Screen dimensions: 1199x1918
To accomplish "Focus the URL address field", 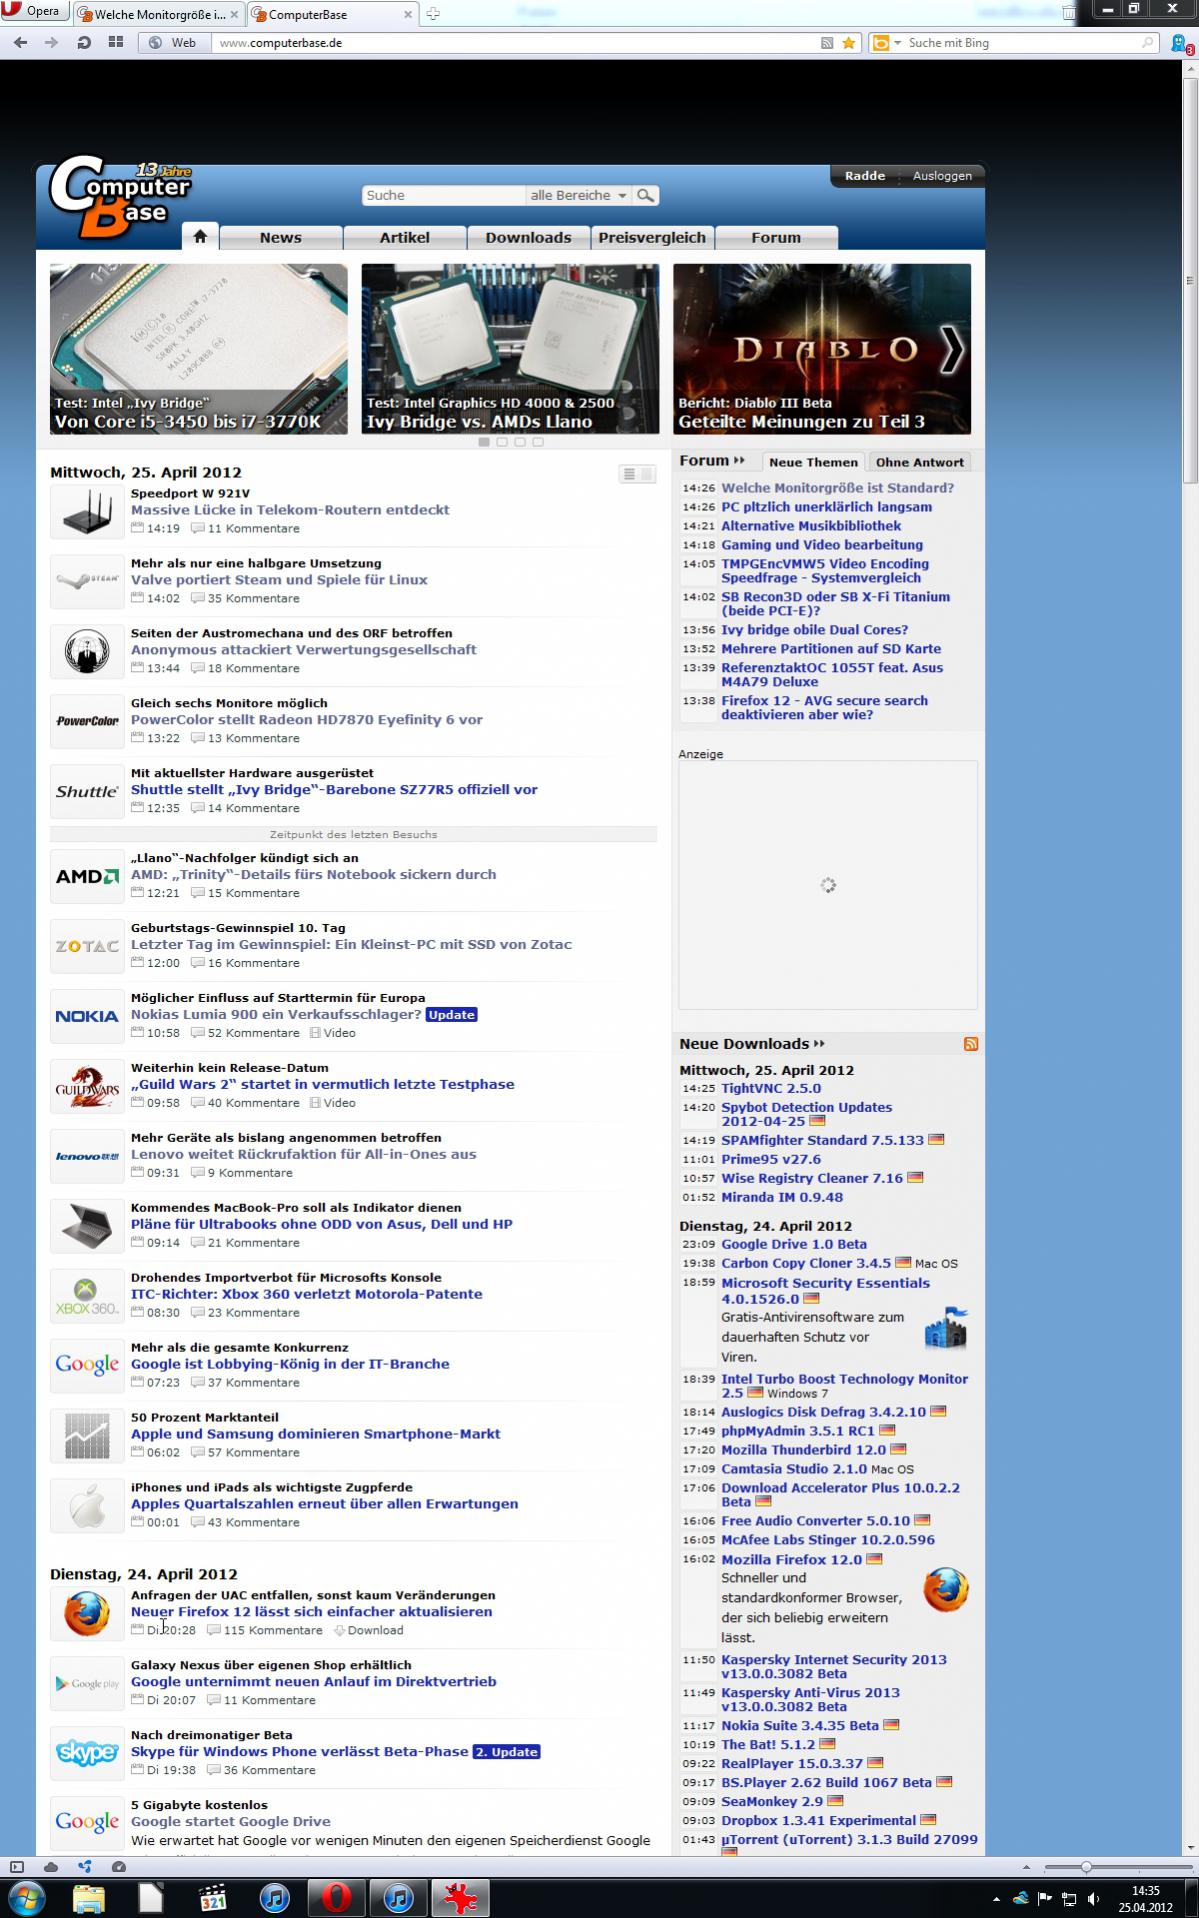I will point(515,43).
